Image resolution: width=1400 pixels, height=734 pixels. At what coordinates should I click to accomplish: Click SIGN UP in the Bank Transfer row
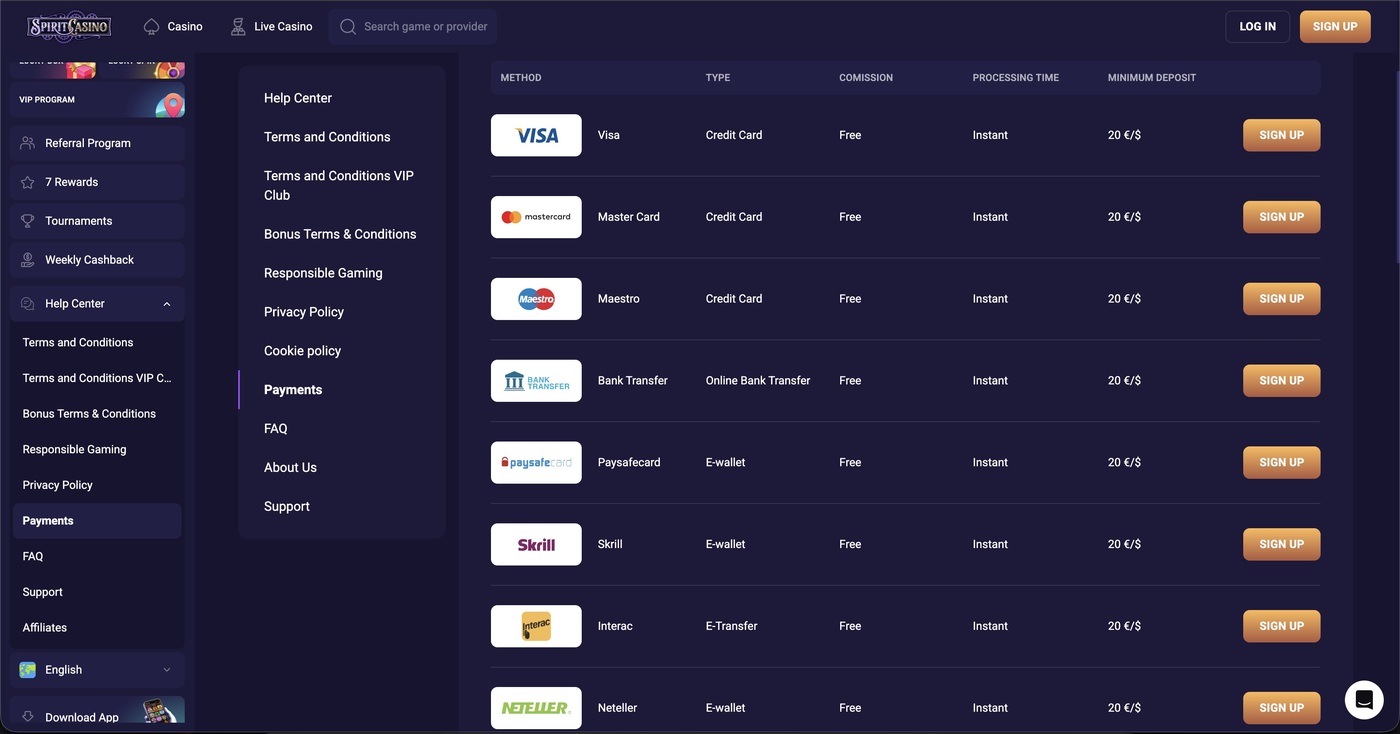pos(1281,381)
